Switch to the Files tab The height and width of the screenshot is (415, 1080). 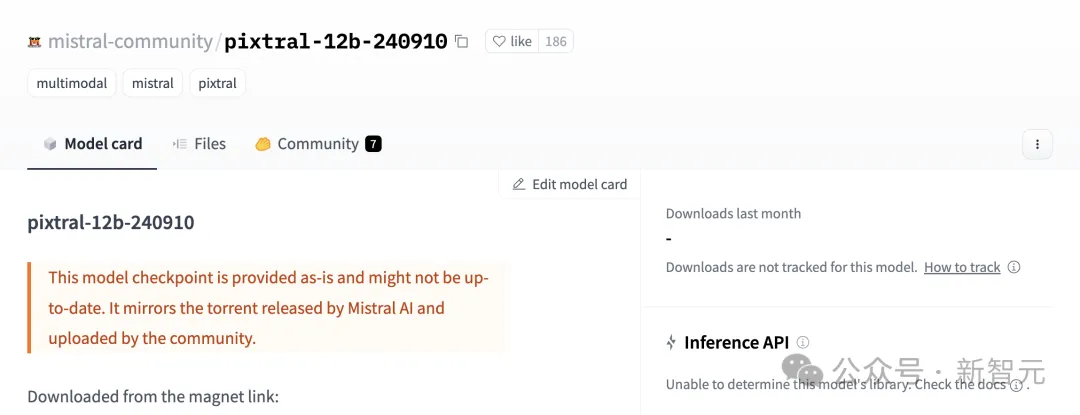click(x=199, y=144)
